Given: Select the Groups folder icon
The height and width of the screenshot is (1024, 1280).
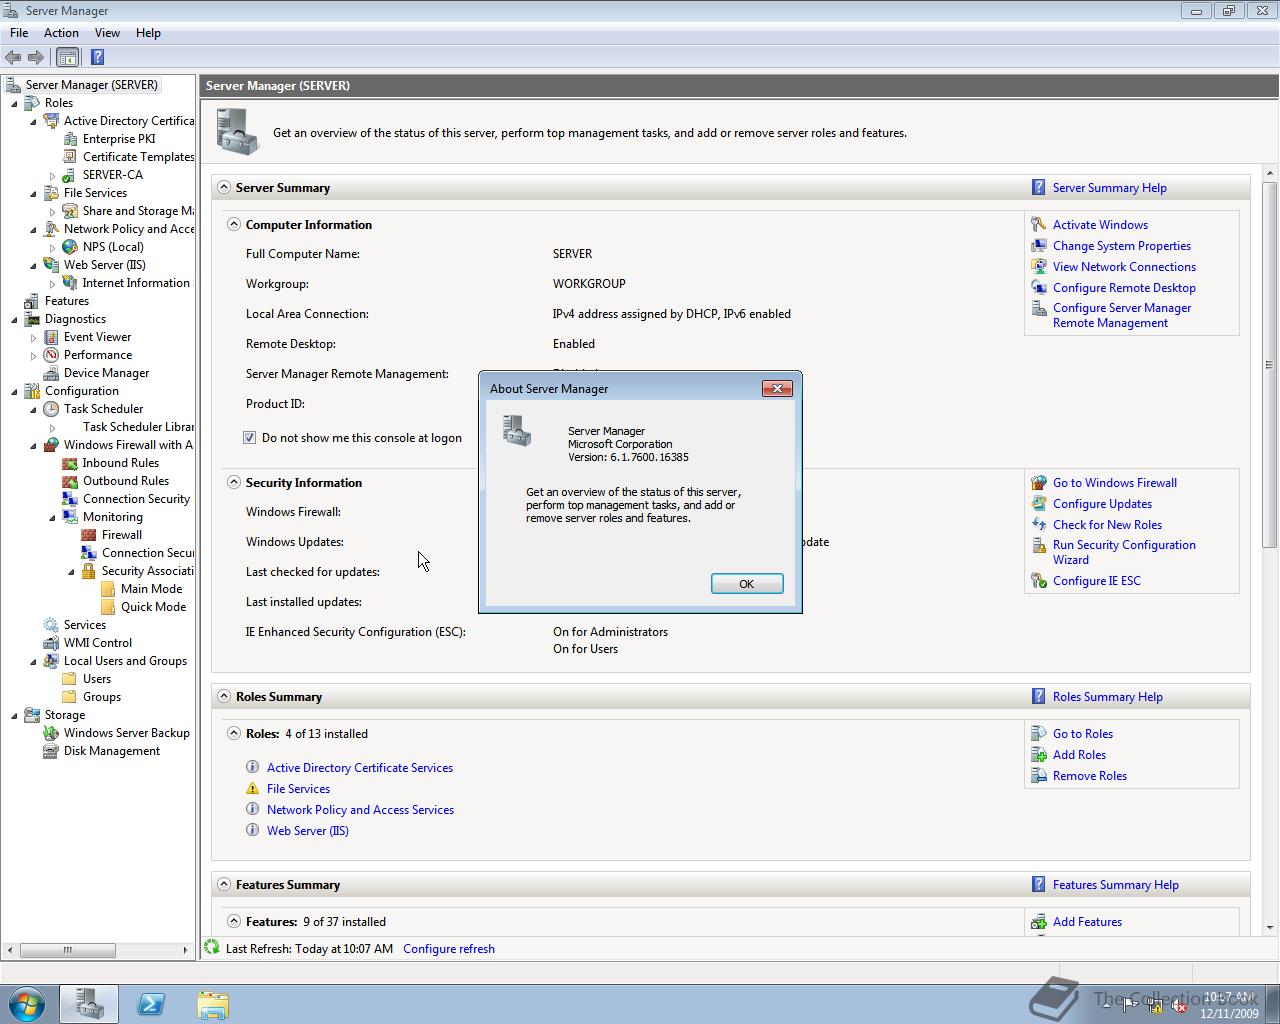Looking at the screenshot, I should pos(70,697).
